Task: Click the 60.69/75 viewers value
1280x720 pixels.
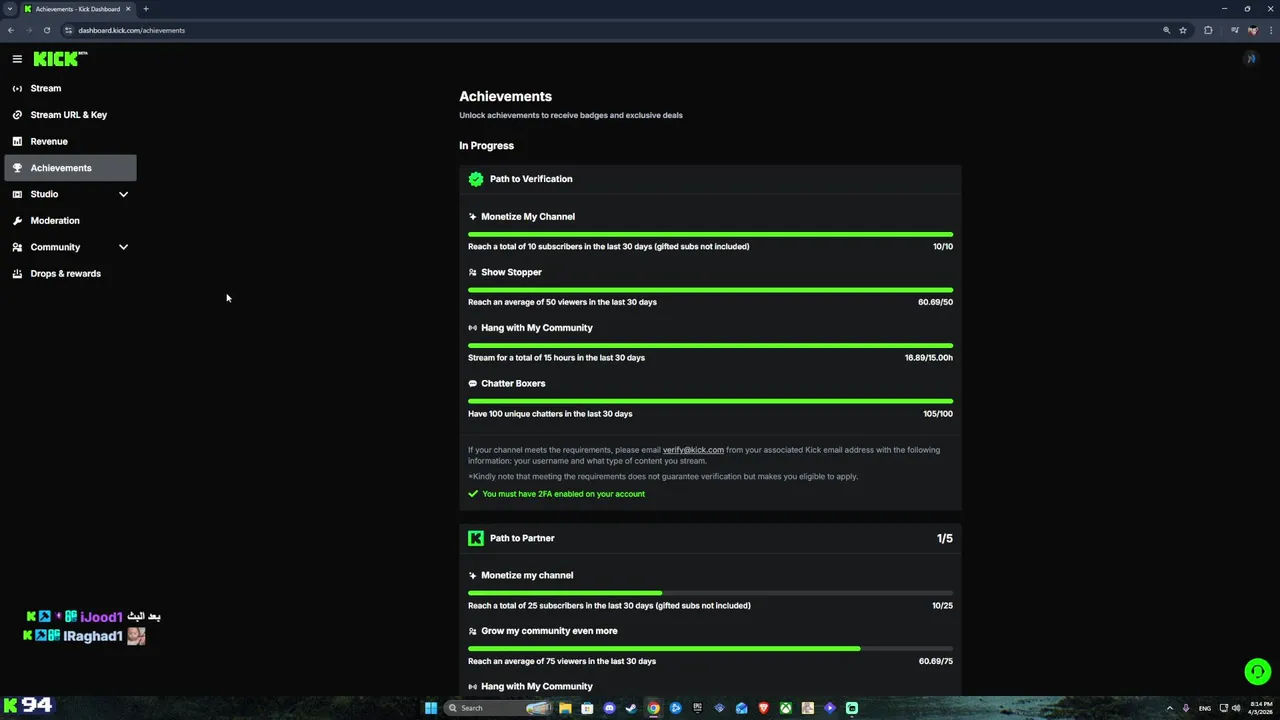Action: tap(935, 661)
